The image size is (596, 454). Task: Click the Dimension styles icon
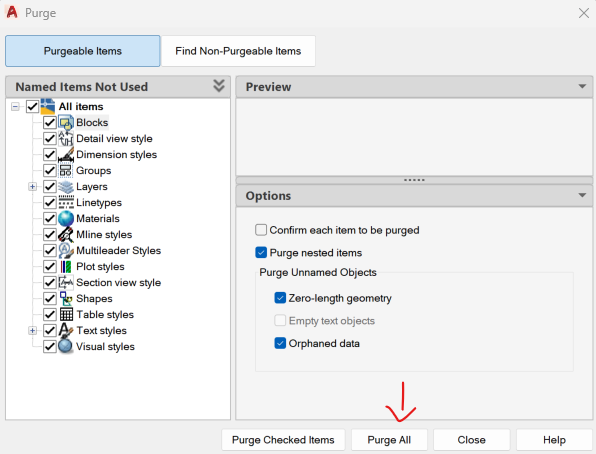pos(66,155)
